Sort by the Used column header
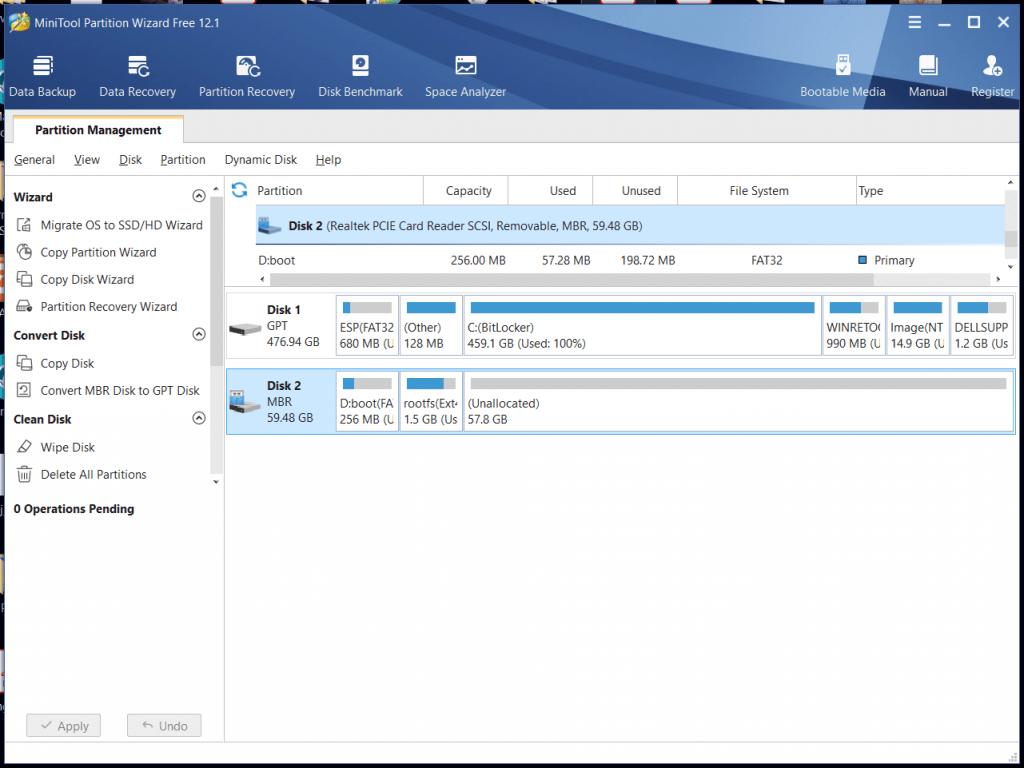Screen dimensions: 1024x768 [551, 191]
